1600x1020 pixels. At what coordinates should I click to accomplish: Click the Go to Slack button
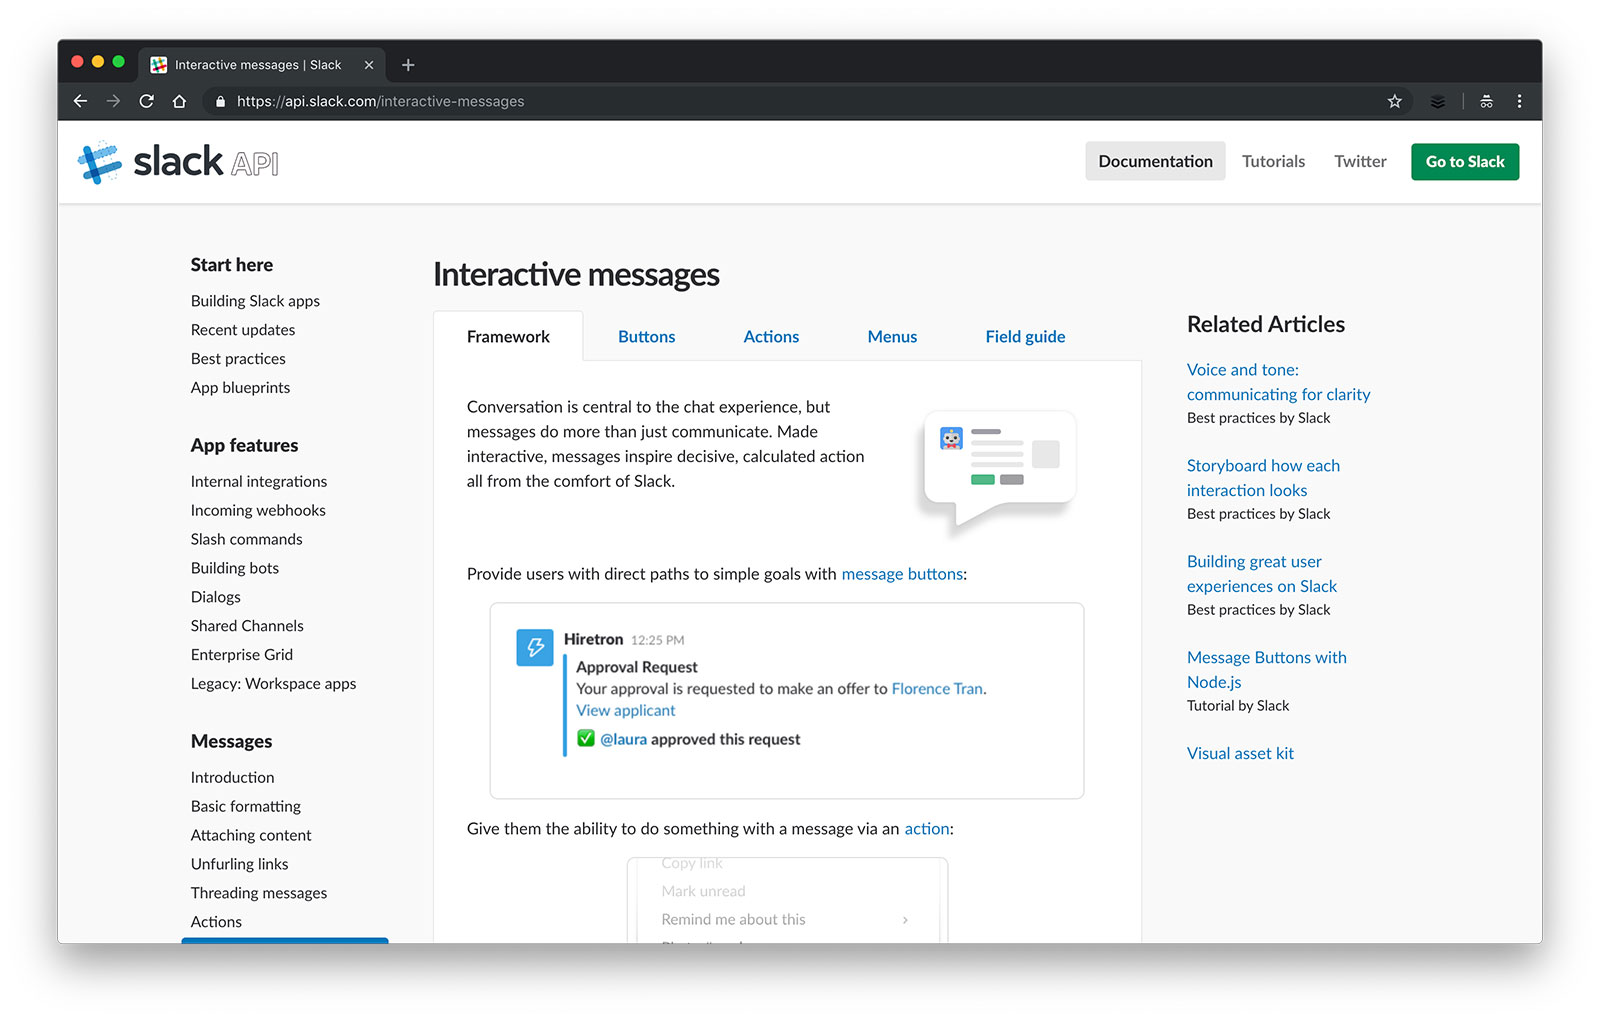point(1465,161)
